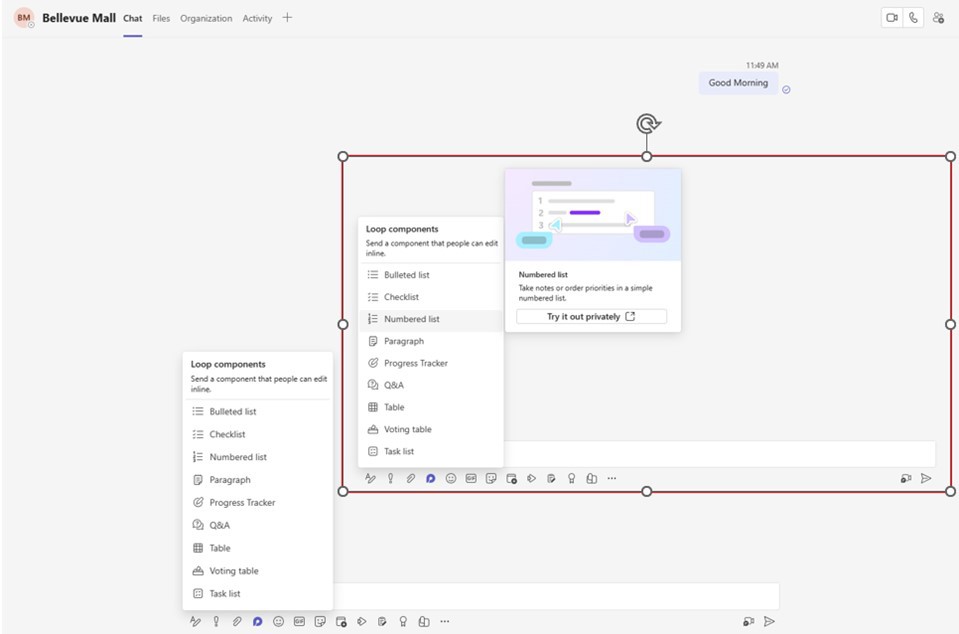Open stickers in the lower compose toolbar
959x634 pixels.
320,621
